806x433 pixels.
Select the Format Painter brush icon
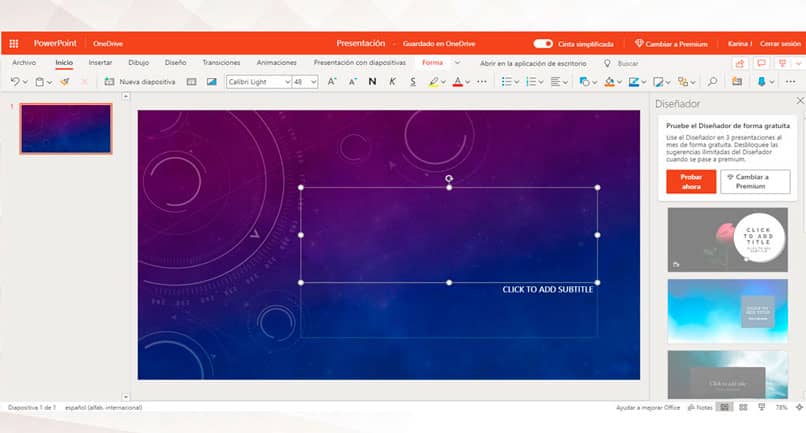click(x=65, y=81)
